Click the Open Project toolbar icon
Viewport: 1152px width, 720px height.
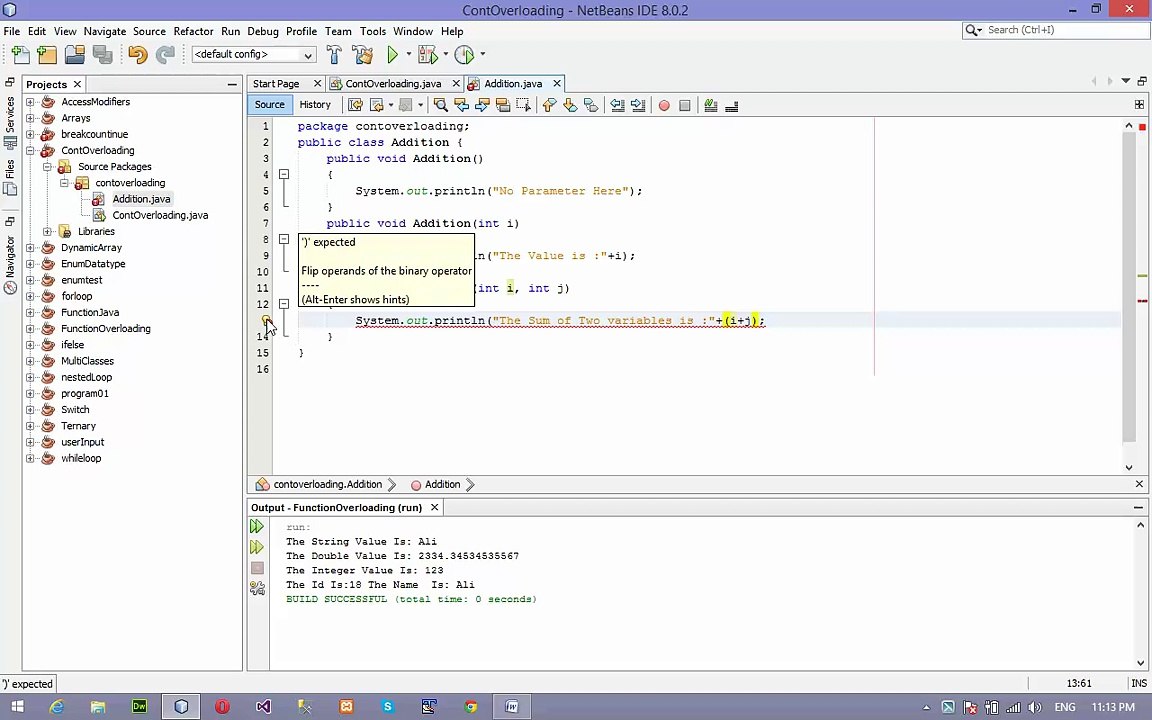pos(75,54)
